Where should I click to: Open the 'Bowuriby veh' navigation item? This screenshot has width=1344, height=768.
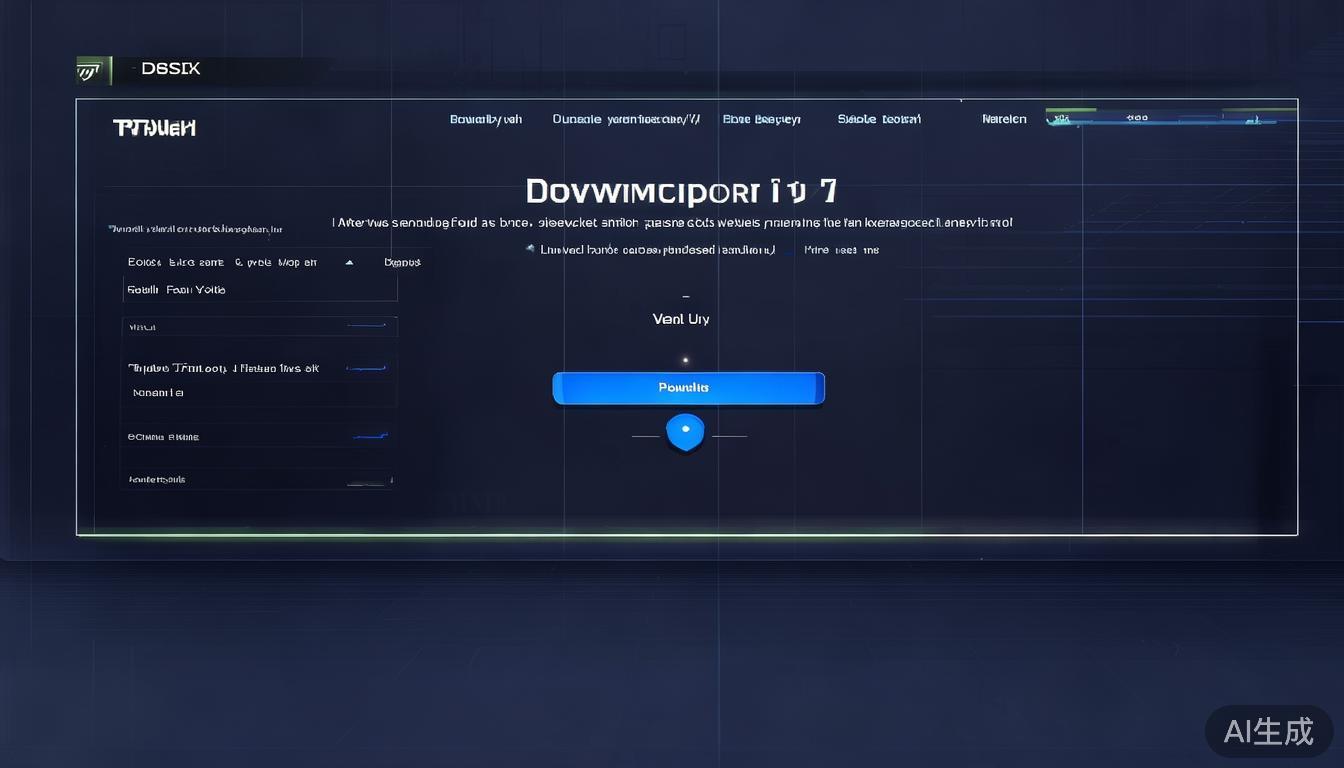pyautogui.click(x=485, y=119)
